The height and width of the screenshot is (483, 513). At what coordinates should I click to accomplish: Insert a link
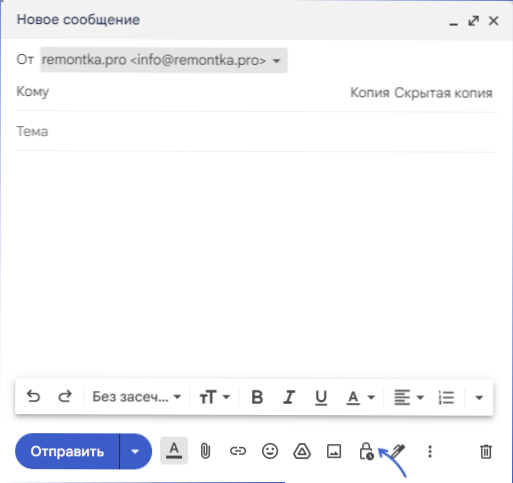pyautogui.click(x=238, y=451)
